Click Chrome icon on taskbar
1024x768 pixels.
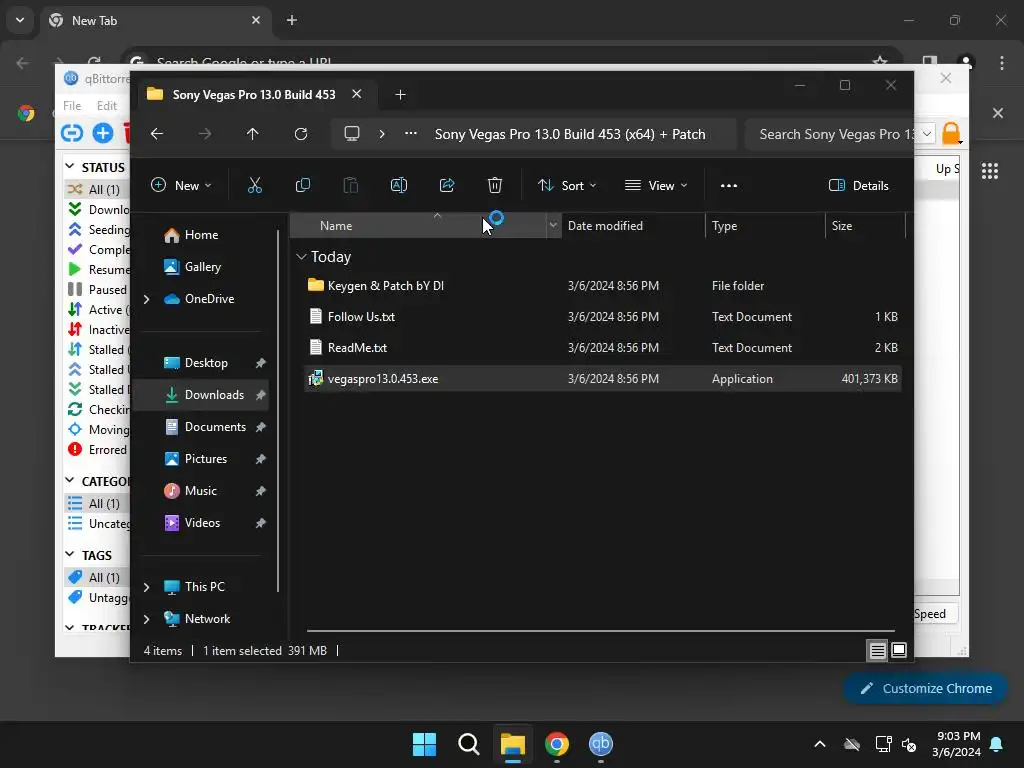click(557, 744)
